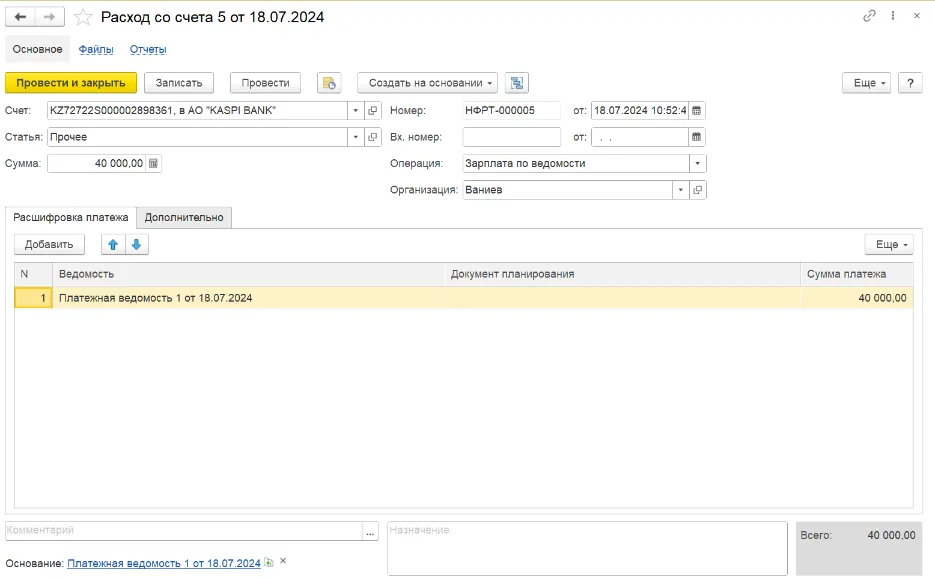Copy link to document icon
This screenshot has height=578, width=935.
pos(869,16)
